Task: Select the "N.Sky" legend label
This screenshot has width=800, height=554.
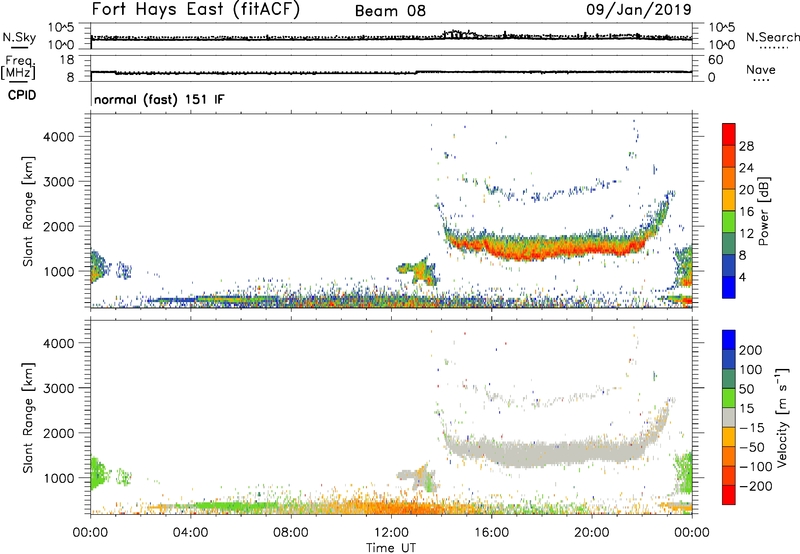Action: pos(19,37)
